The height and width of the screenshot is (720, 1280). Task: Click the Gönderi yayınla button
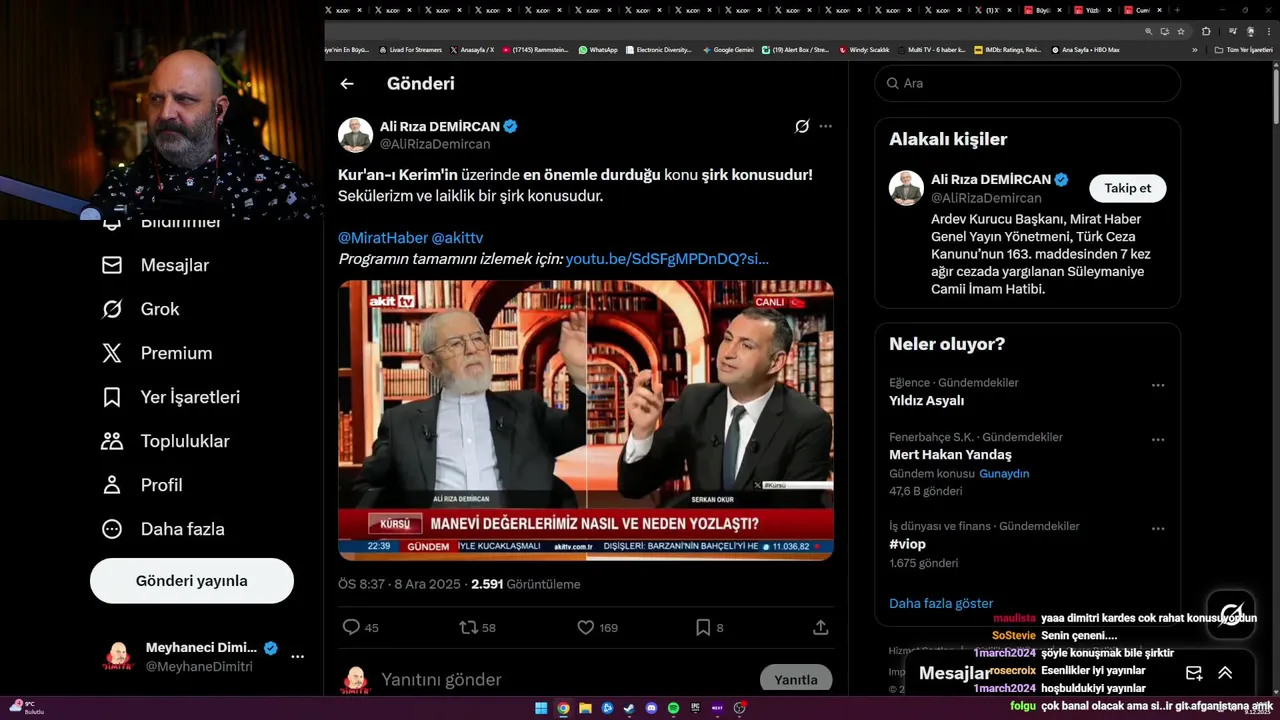coord(192,581)
